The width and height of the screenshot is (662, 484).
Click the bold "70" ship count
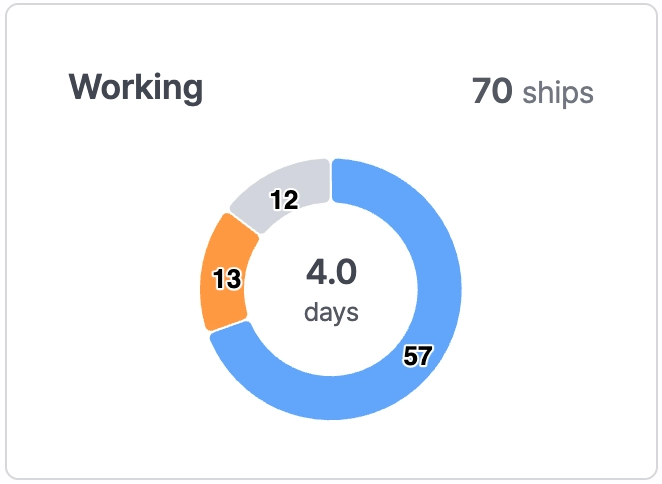pyautogui.click(x=492, y=92)
